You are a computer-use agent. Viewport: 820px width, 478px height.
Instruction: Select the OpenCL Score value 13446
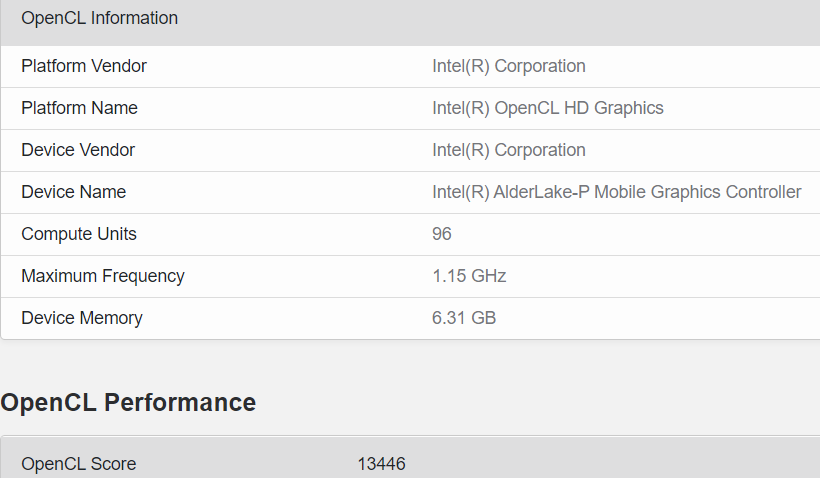[x=381, y=464]
